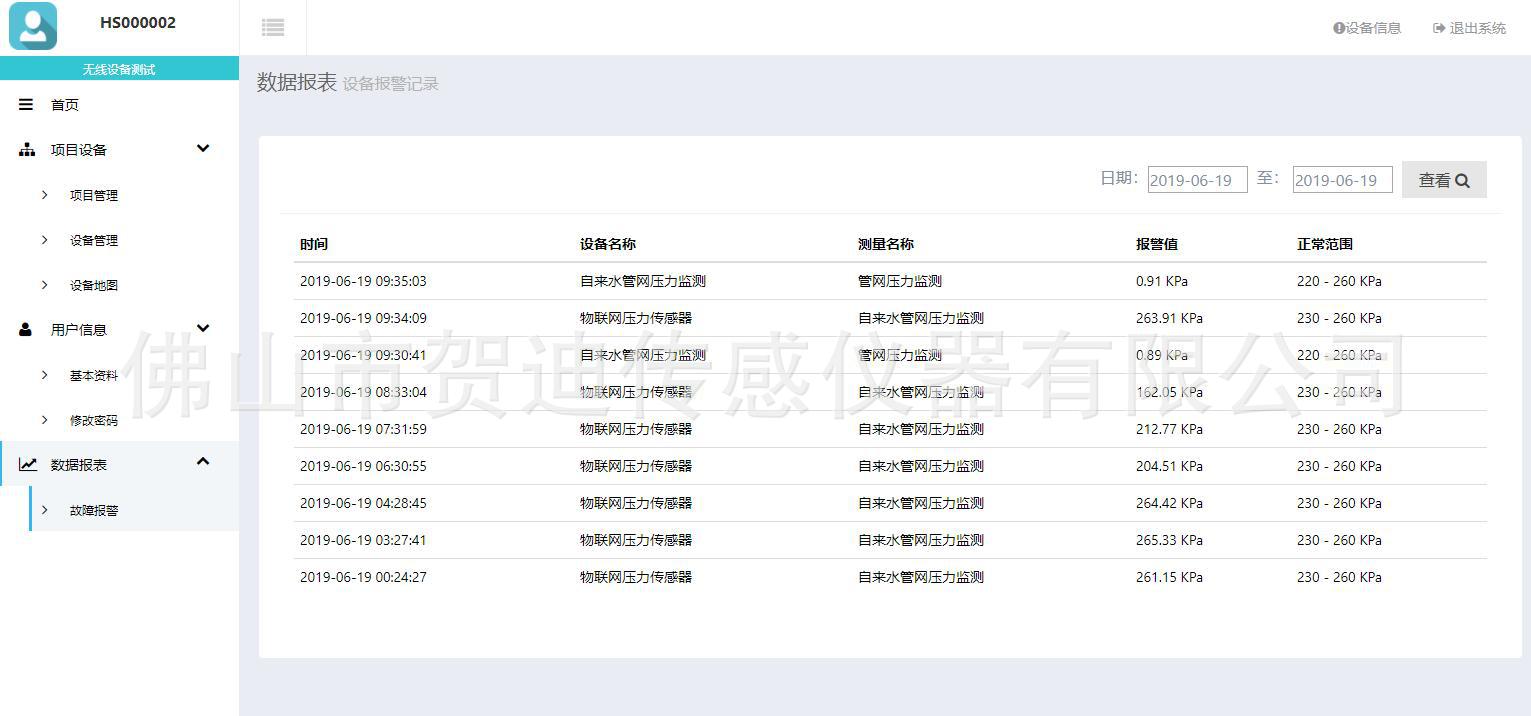Image resolution: width=1531 pixels, height=716 pixels.
Task: Click the 设备信息 info icon
Action: (1339, 28)
